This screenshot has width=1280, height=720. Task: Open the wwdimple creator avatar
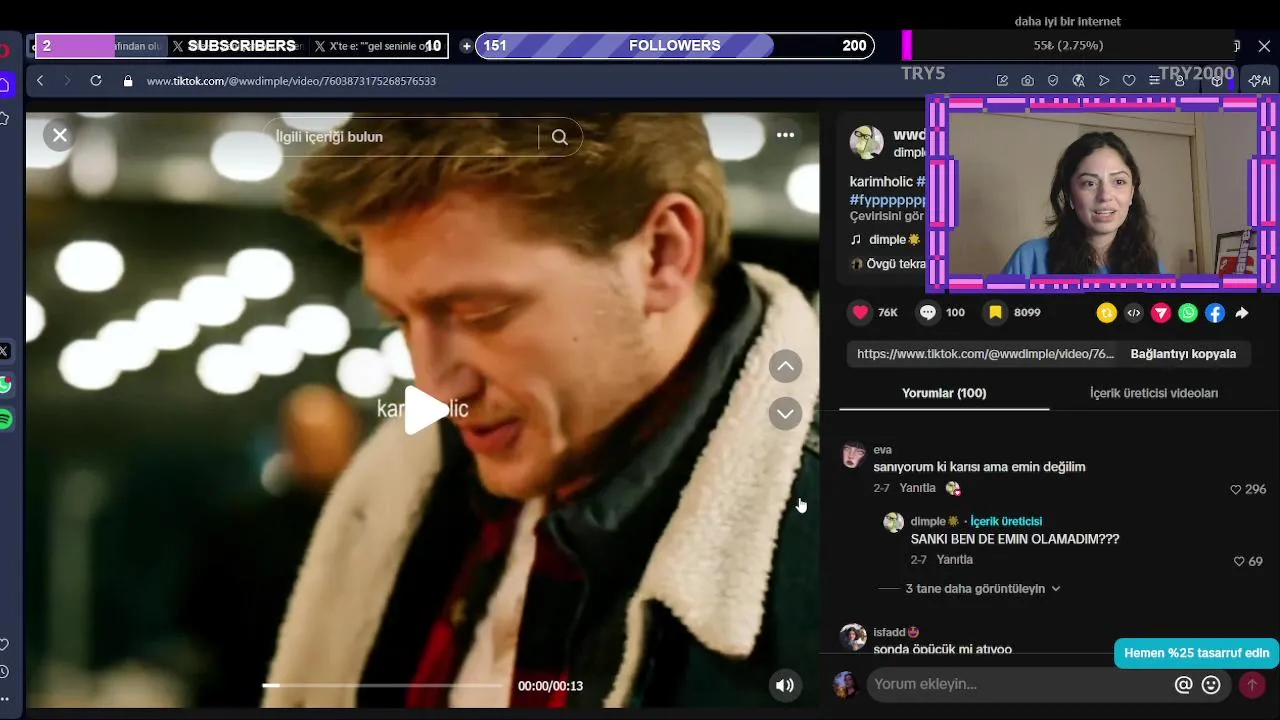point(866,142)
